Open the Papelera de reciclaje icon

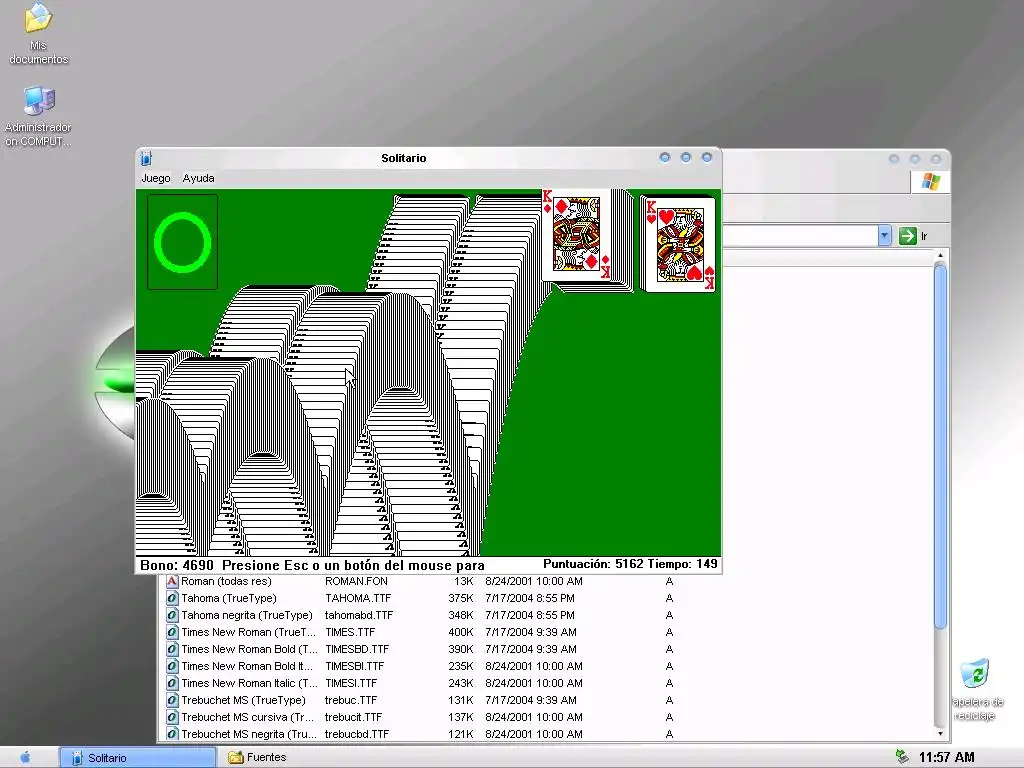976,690
